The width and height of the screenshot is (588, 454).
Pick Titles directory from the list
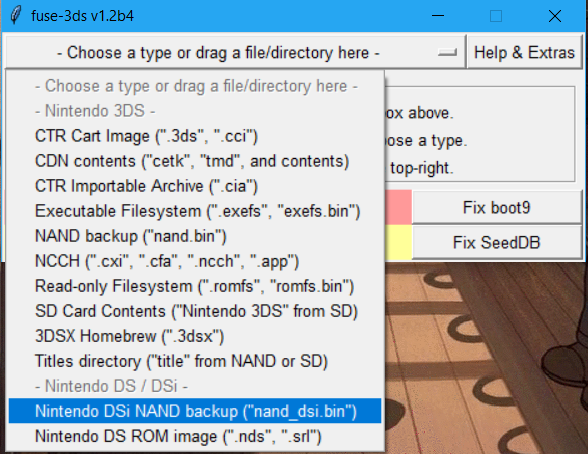195,361
